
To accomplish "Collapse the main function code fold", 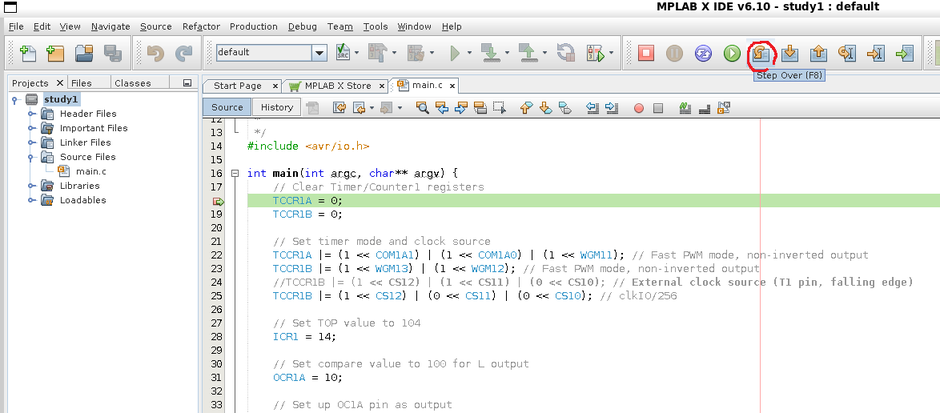I will (x=235, y=173).
